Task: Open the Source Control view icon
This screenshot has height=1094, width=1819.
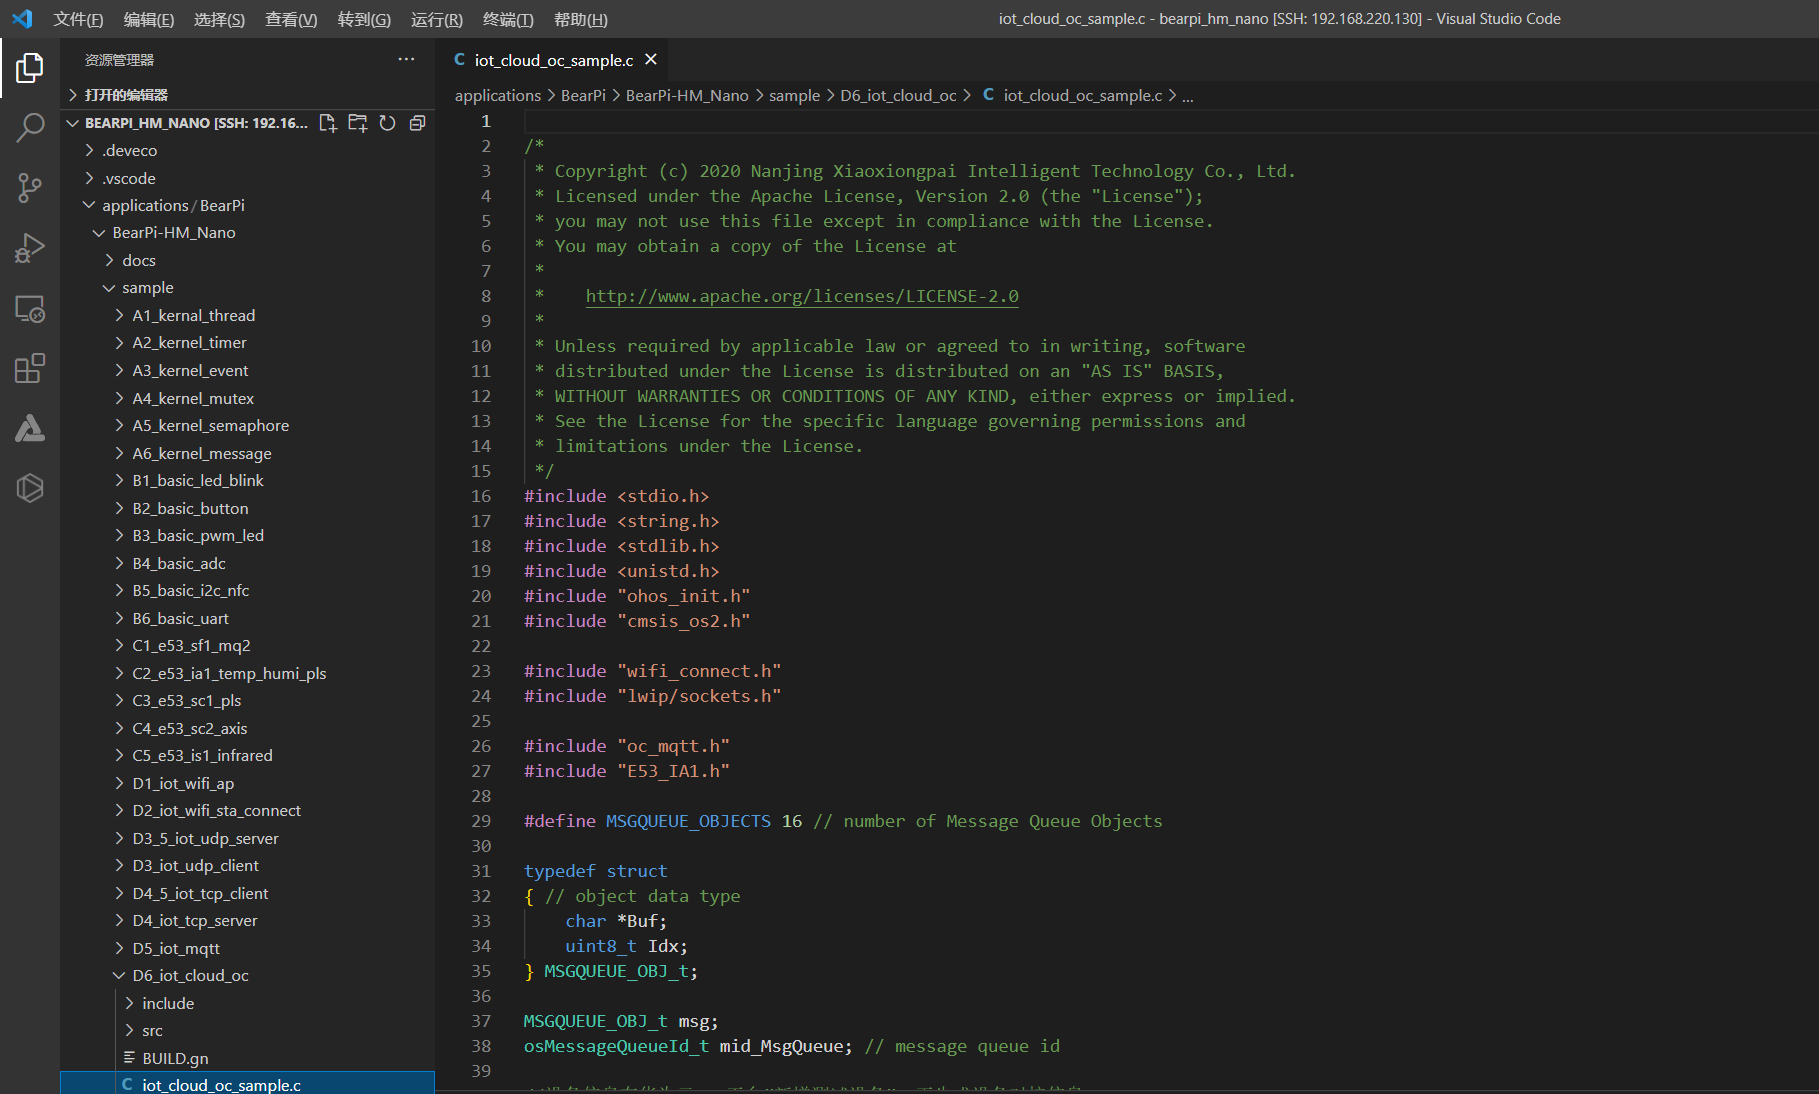Action: click(x=30, y=188)
